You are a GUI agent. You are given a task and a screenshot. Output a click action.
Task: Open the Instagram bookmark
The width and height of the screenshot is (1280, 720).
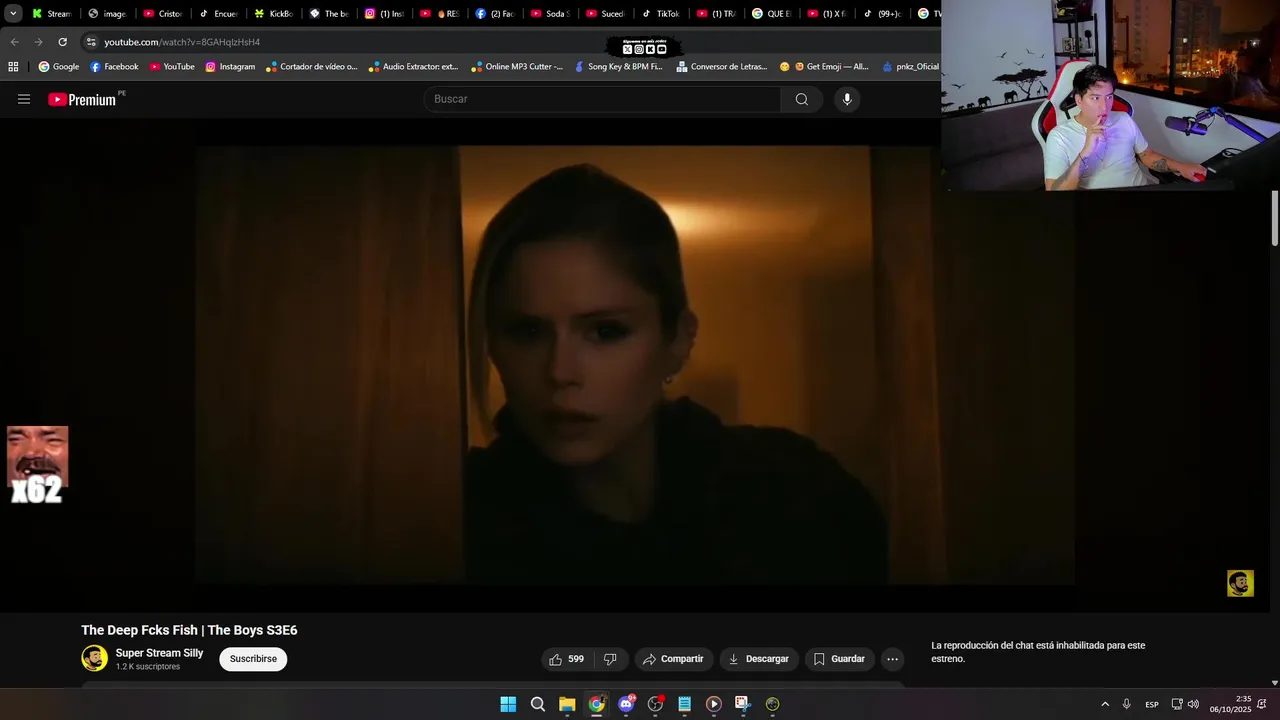[230, 67]
